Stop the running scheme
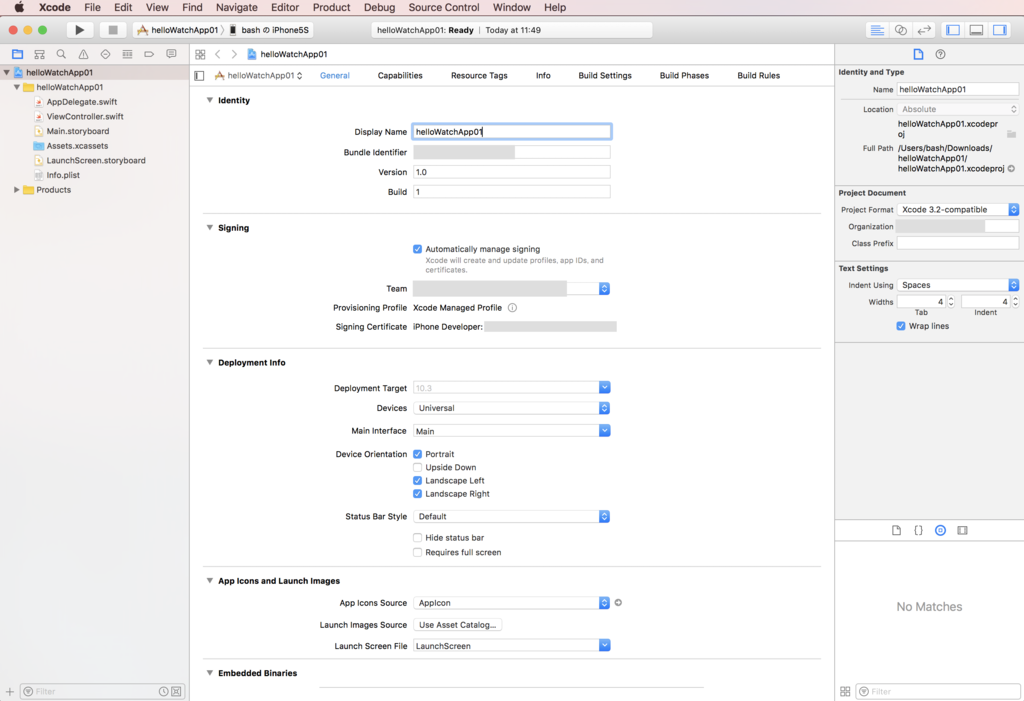This screenshot has height=701, width=1024. (112, 30)
